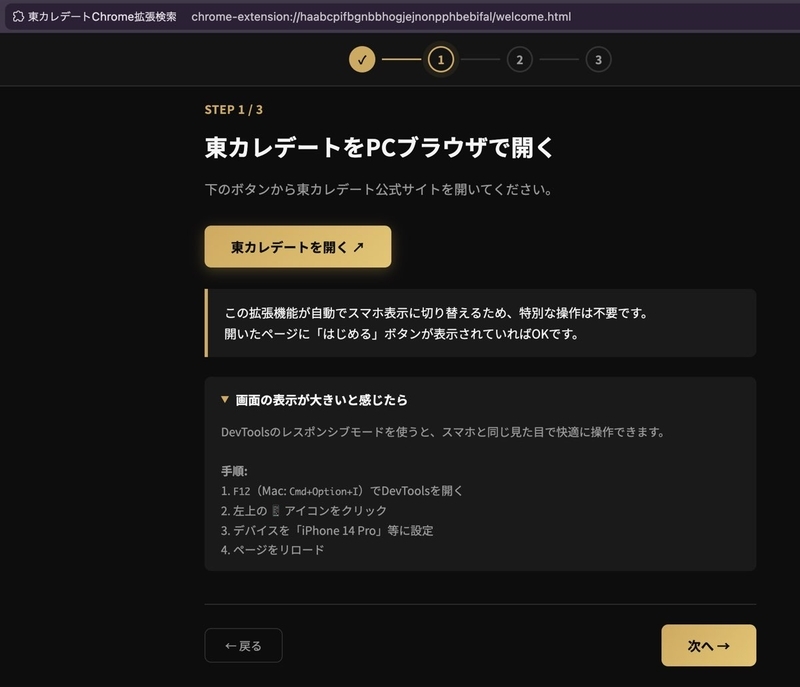800x687 pixels.
Task: Click instruction 2 左上のアイコンをクリック
Action: (304, 511)
